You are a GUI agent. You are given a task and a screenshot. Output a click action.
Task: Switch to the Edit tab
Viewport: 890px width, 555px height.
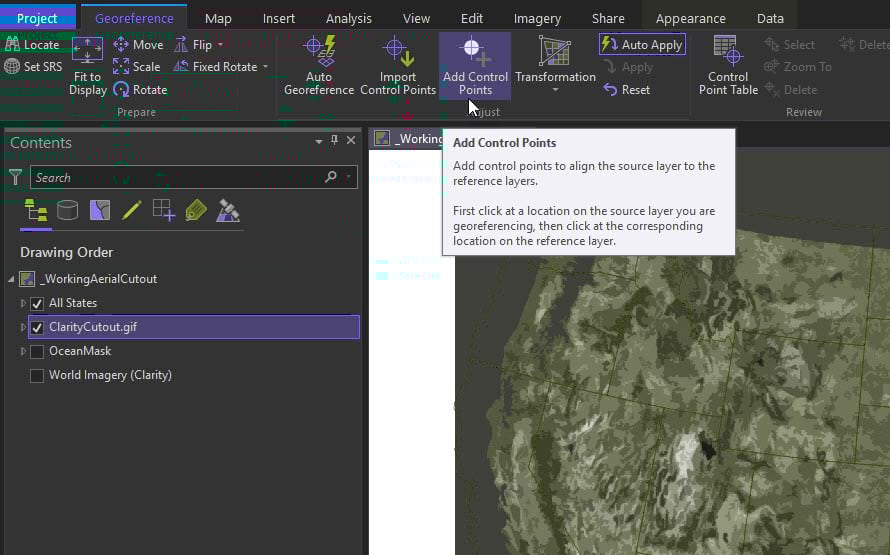[472, 18]
